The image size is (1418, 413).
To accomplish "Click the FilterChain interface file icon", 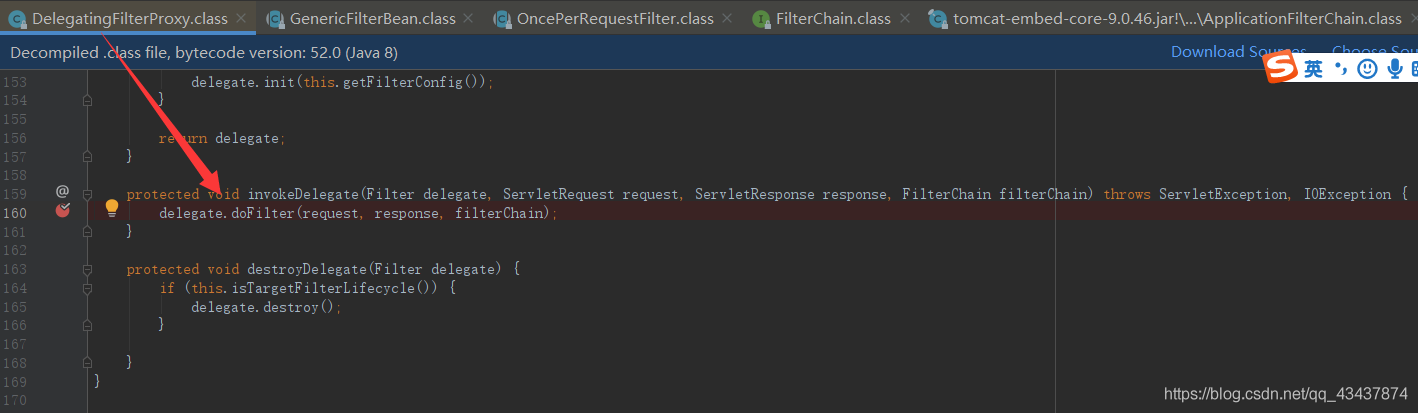I will (x=761, y=18).
